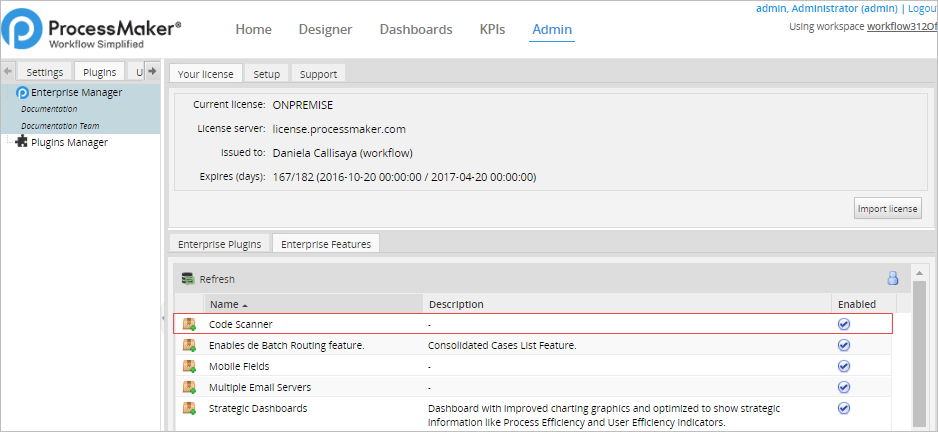This screenshot has width=938, height=432.
Task: Open the Designer menu
Action: click(x=325, y=30)
